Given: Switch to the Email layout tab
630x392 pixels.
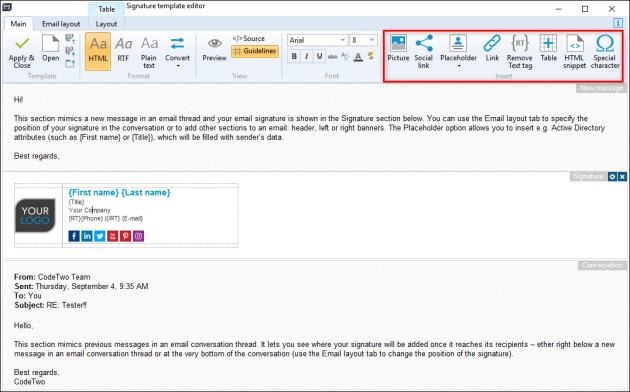Looking at the screenshot, I should tap(61, 24).
